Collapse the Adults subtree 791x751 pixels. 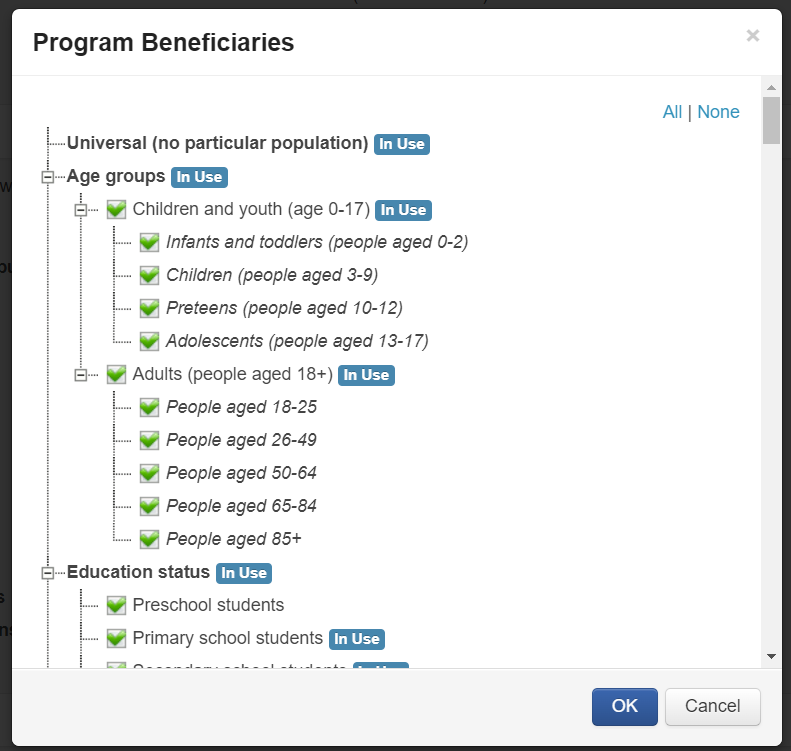[81, 375]
